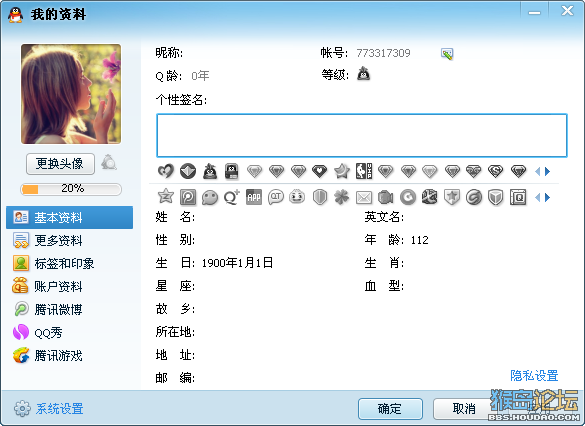Click the QQ level penguin icon
585x426 pixels.
click(364, 73)
